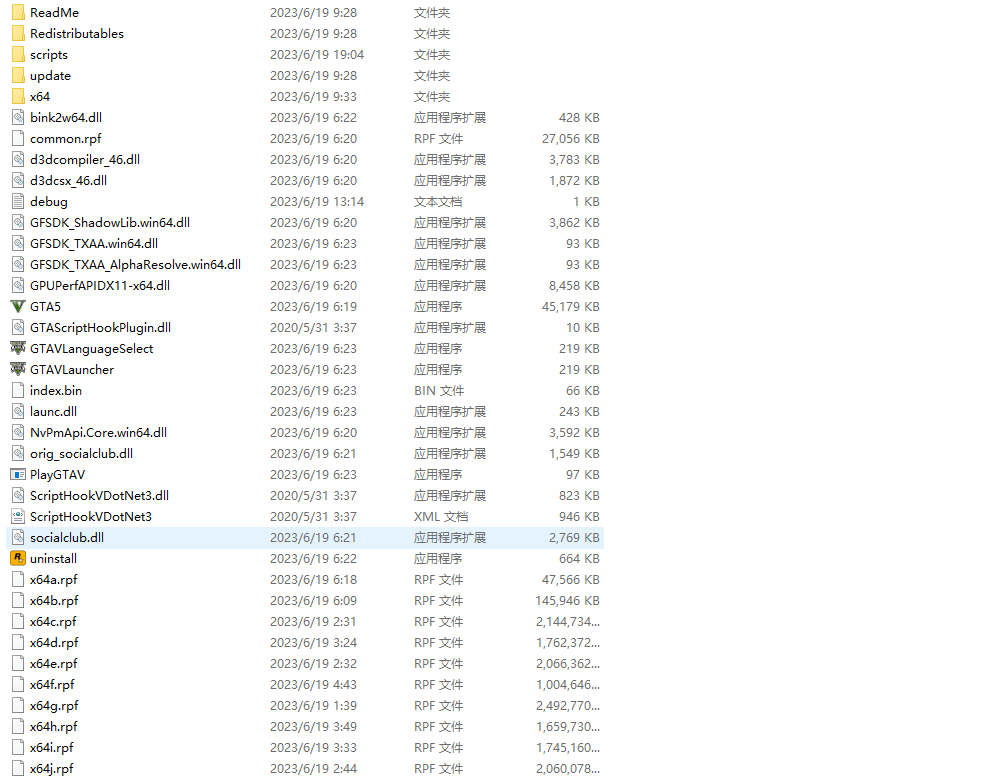Click the GTAVLauncher application icon
The height and width of the screenshot is (777, 1008).
(18, 370)
